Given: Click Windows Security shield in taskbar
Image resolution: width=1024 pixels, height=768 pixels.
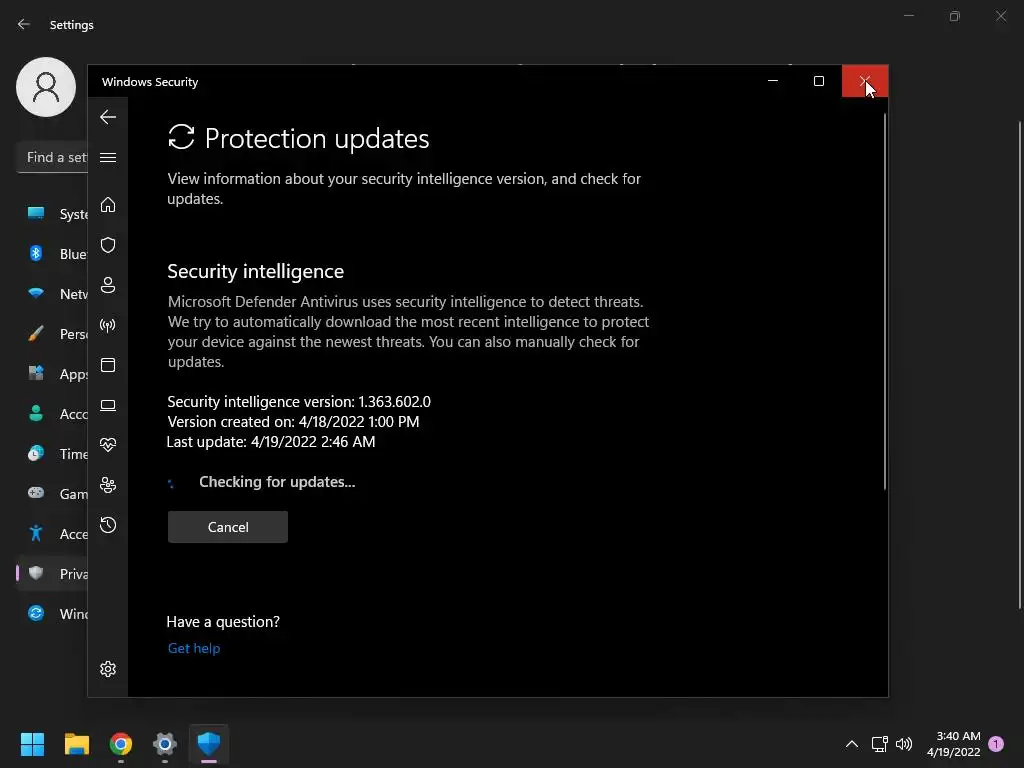Looking at the screenshot, I should click(209, 743).
